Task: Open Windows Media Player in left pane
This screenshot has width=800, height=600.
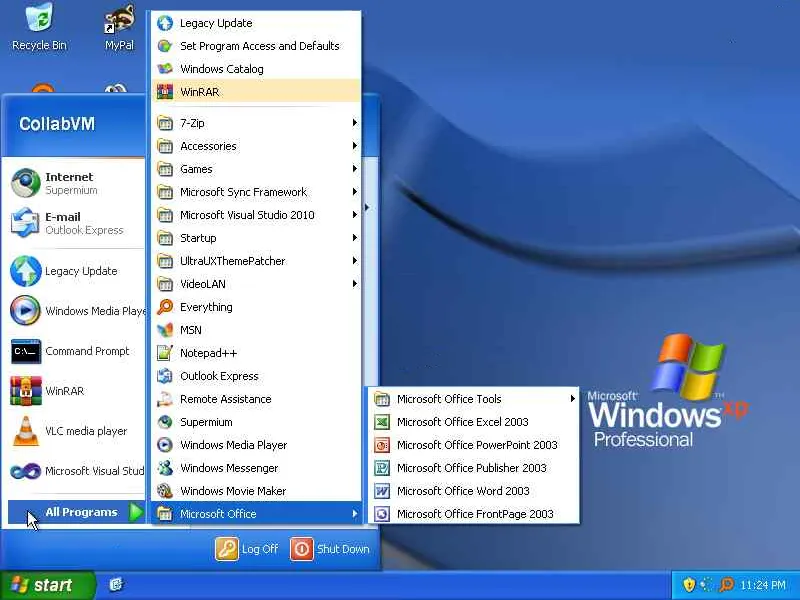Action: pos(76,311)
